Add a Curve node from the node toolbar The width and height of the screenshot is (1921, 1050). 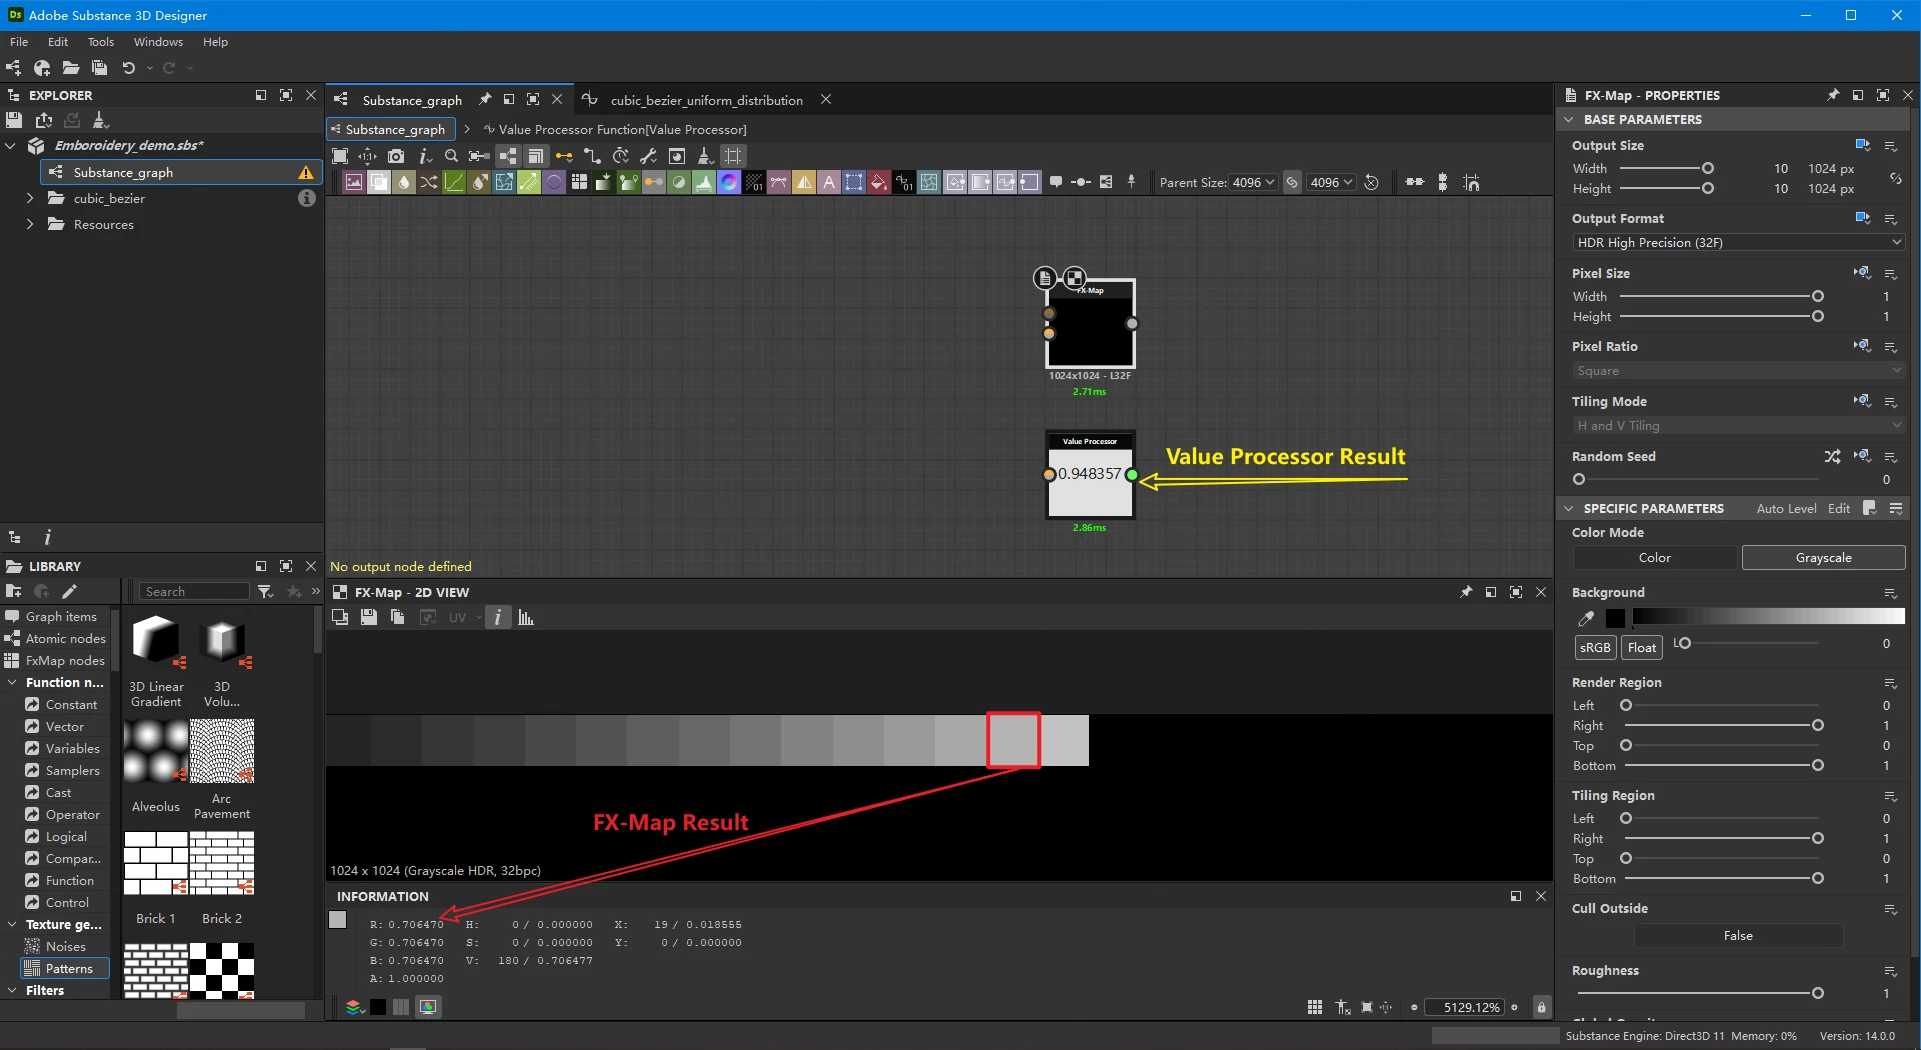454,182
